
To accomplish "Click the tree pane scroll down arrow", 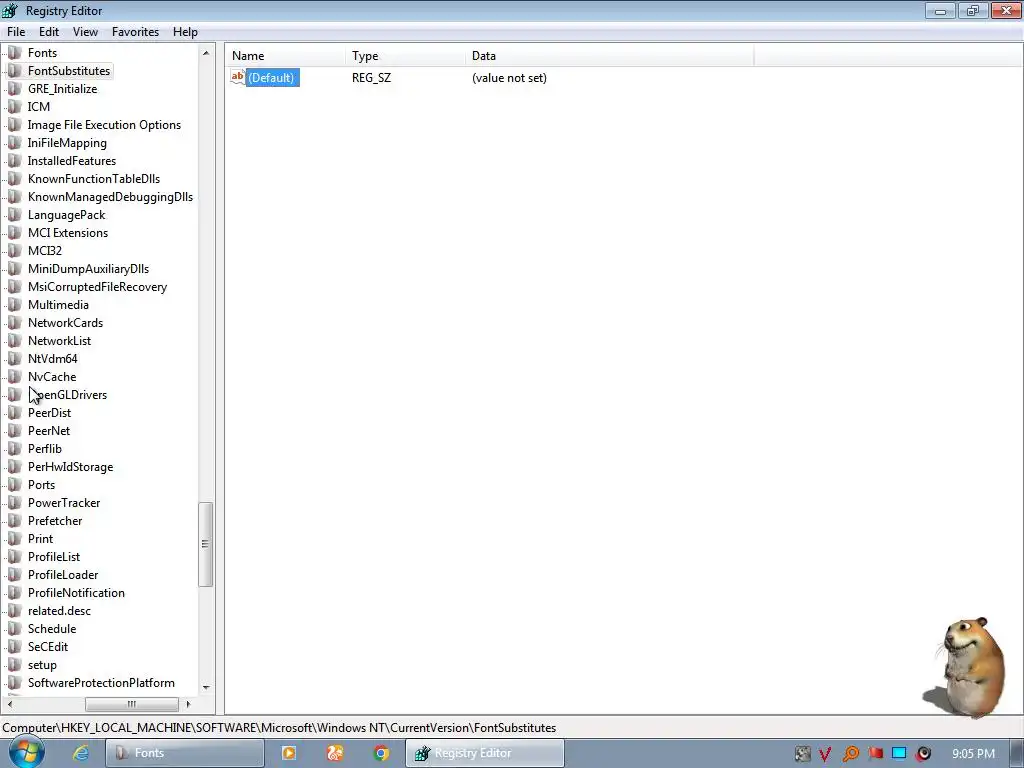I will click(206, 687).
